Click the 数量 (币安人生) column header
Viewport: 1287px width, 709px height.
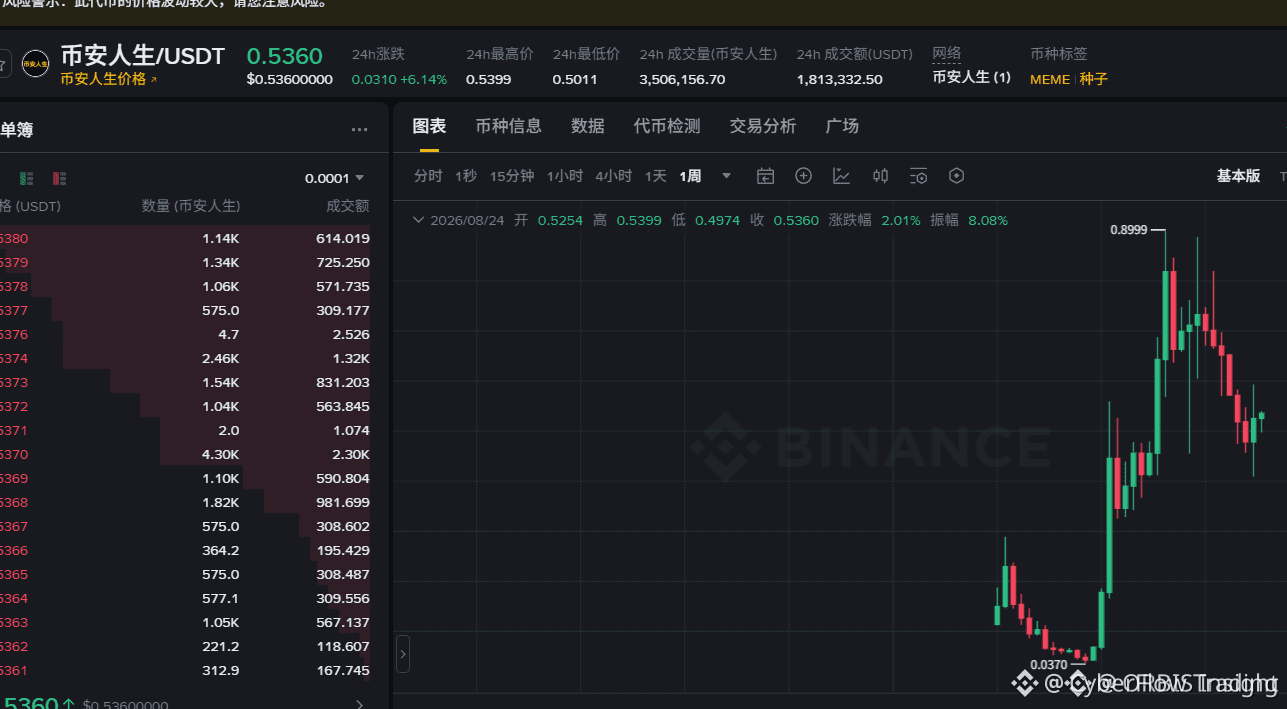191,206
